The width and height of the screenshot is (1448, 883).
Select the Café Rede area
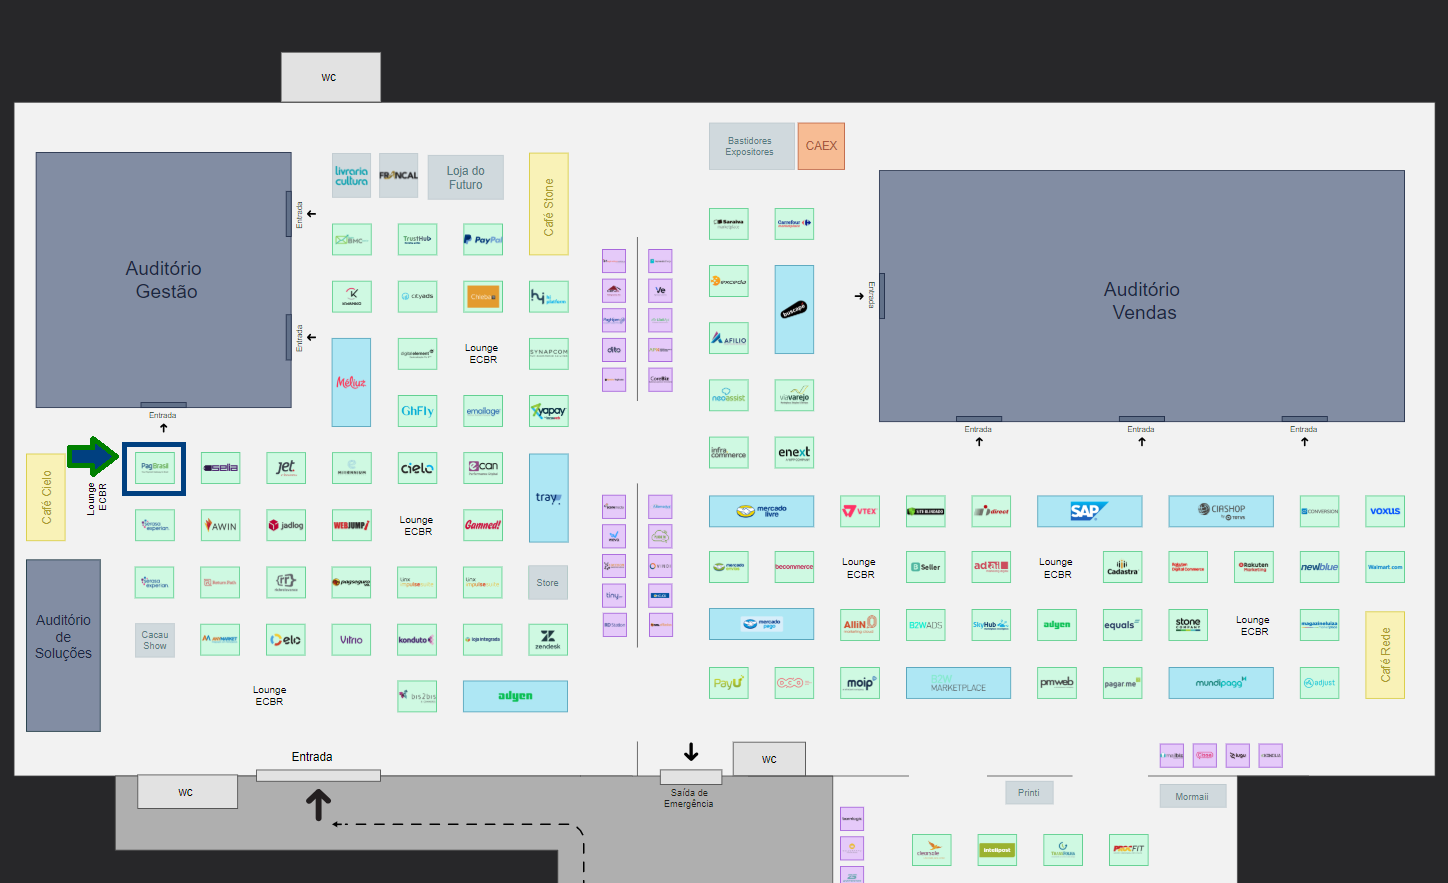tap(1385, 655)
